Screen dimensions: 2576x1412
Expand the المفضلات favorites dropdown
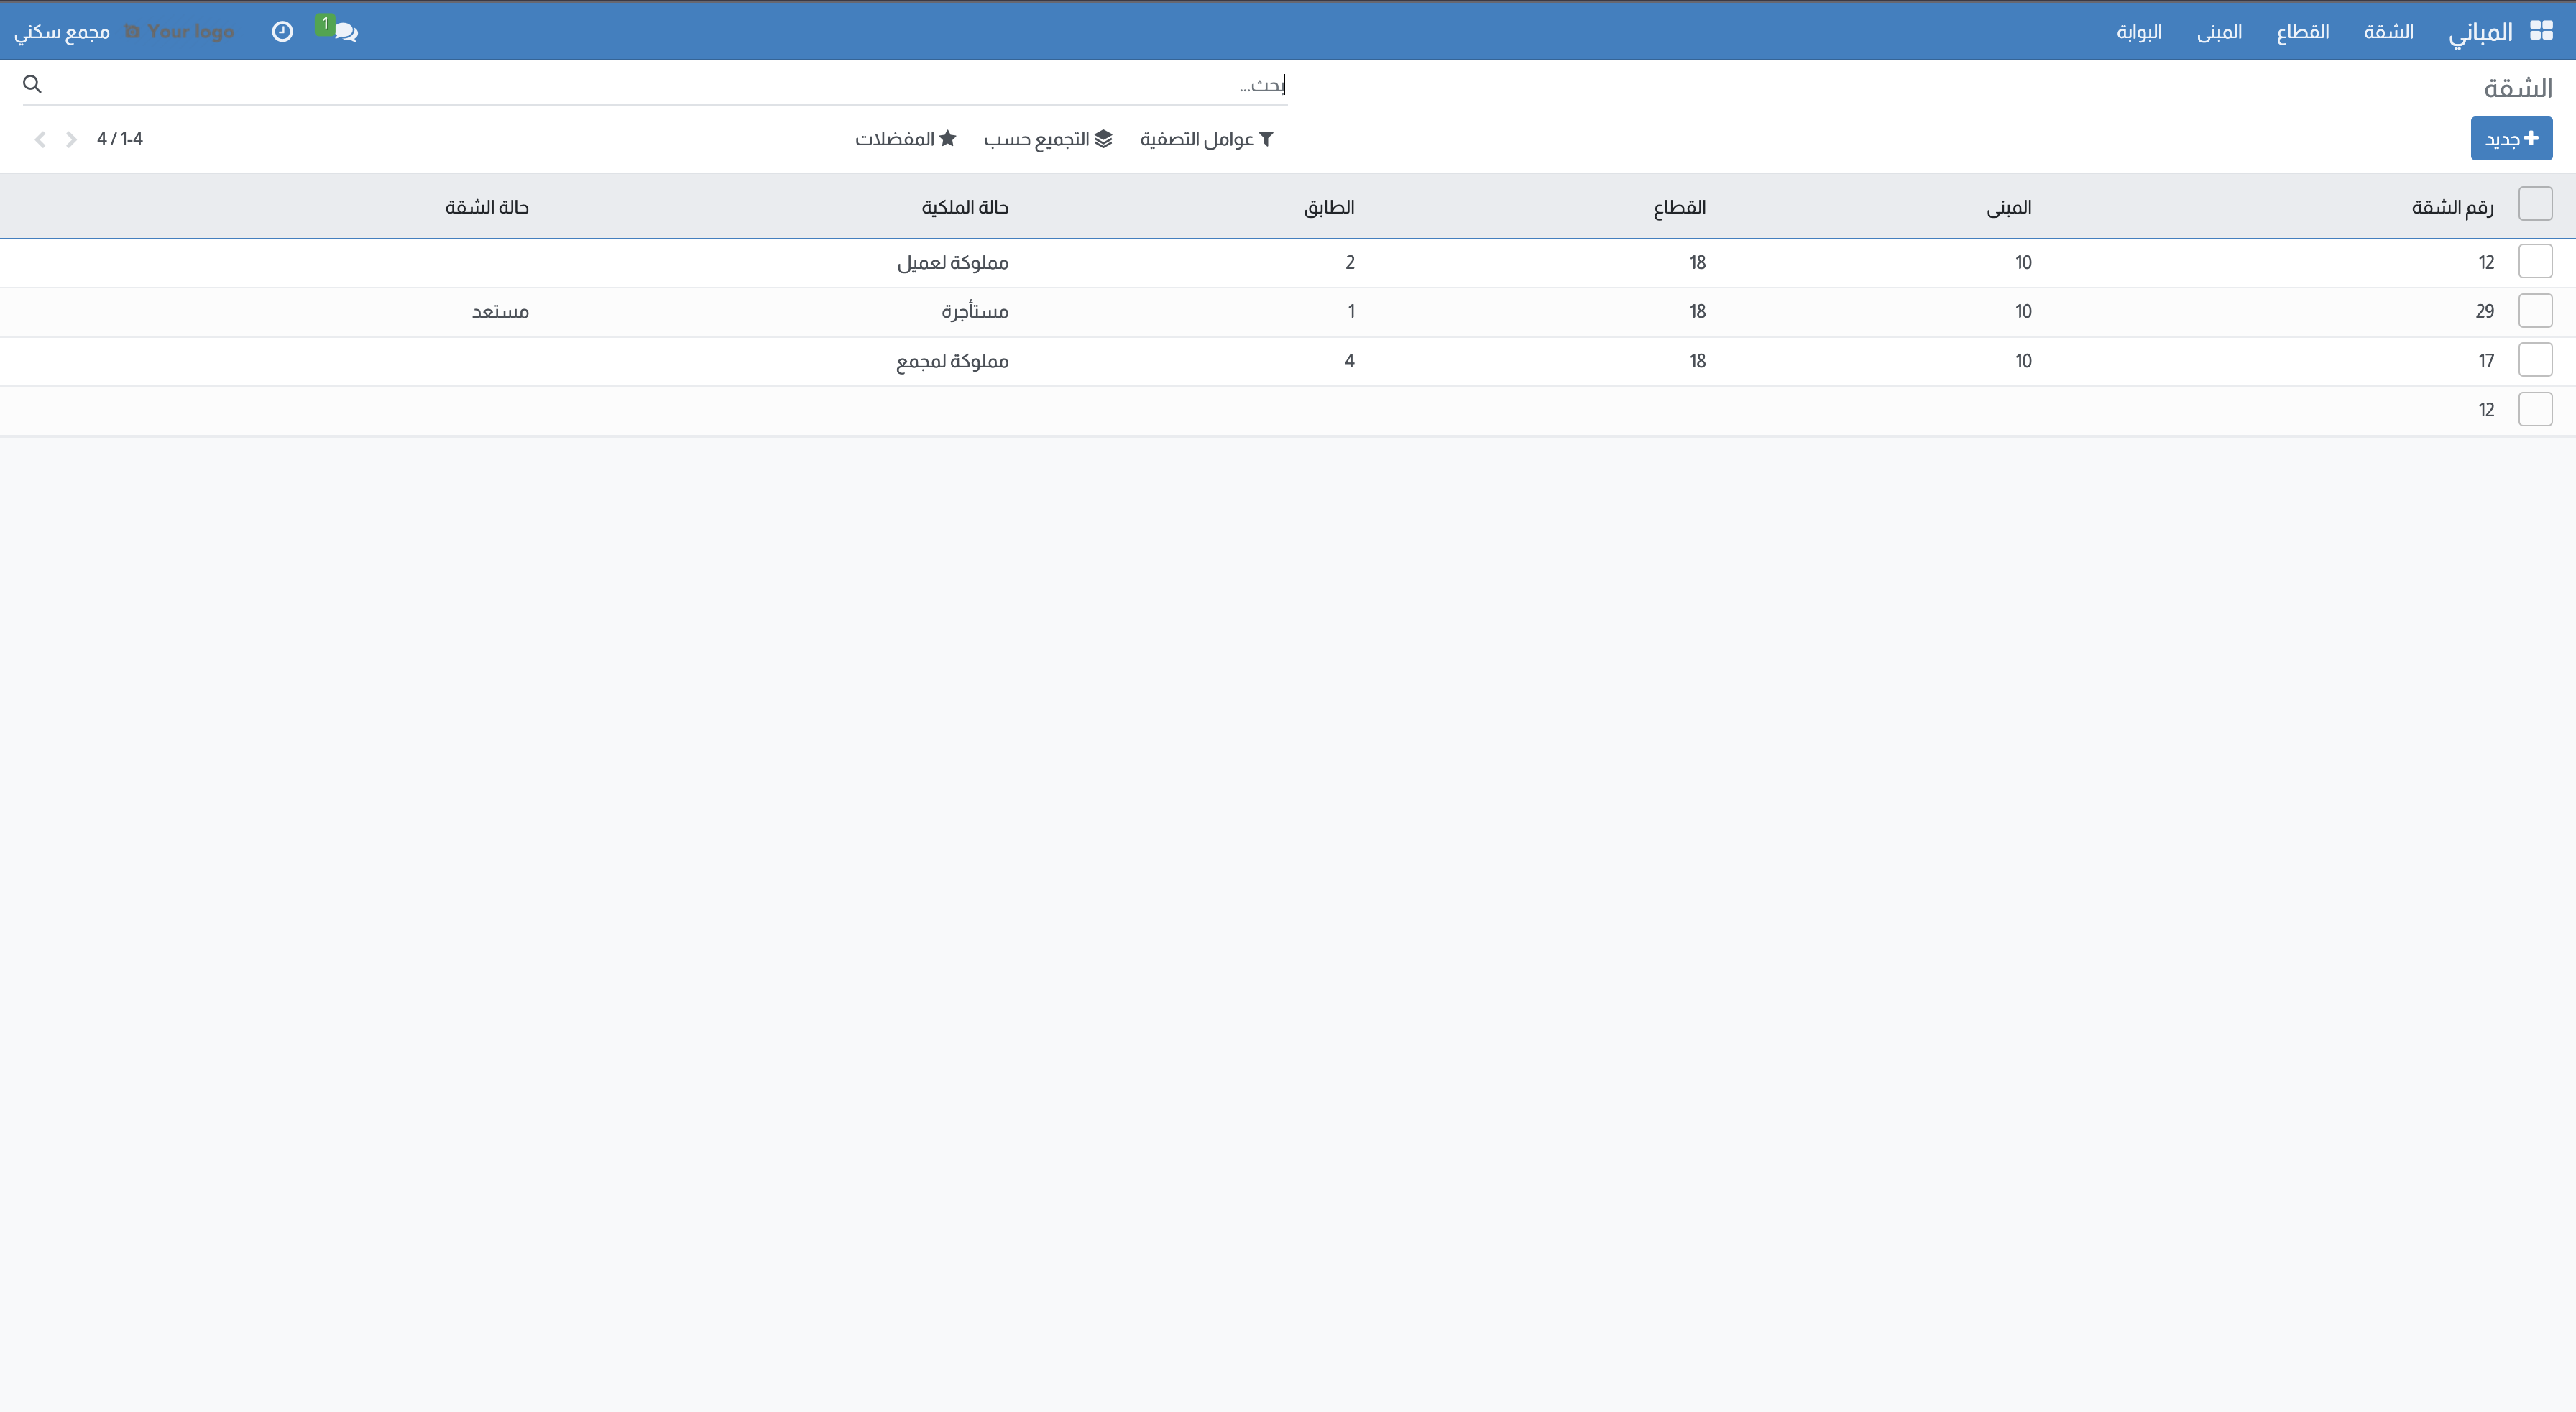point(906,139)
